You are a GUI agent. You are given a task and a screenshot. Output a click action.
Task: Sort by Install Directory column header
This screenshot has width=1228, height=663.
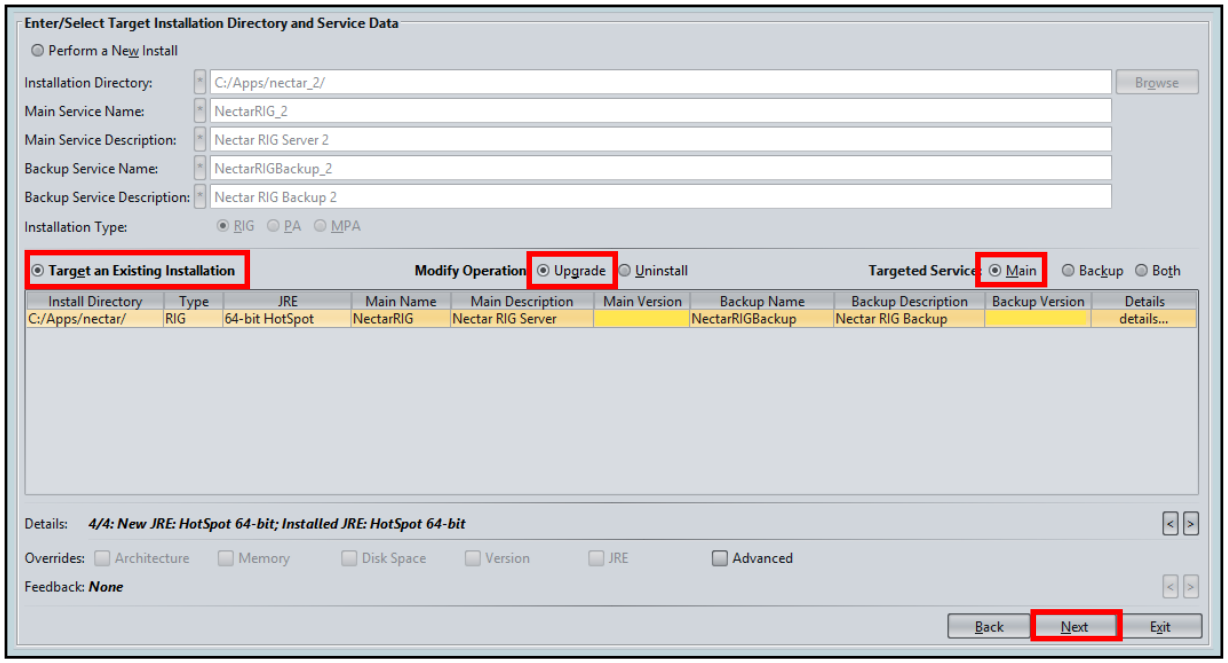pos(95,301)
